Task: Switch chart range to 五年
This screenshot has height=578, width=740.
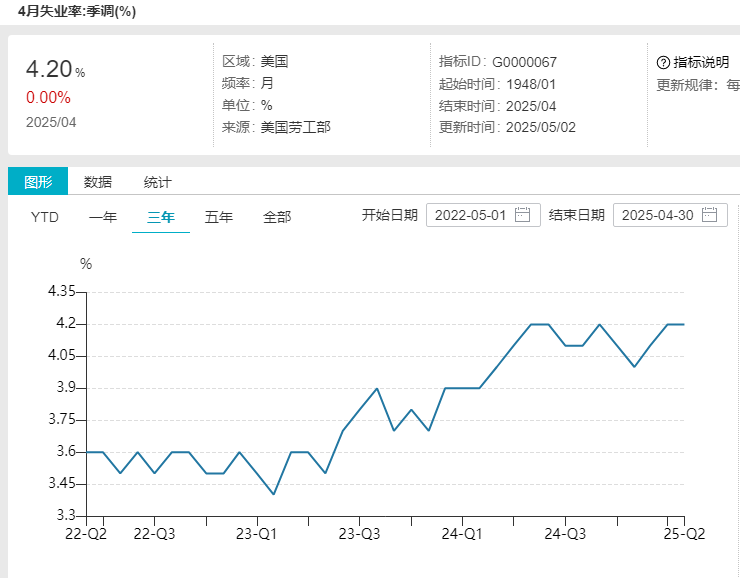Action: click(x=219, y=217)
